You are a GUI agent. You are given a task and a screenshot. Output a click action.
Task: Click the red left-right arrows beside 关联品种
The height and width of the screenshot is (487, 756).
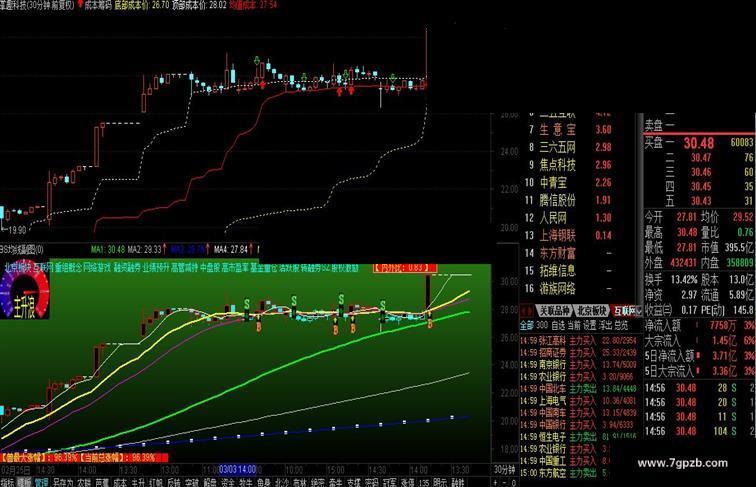point(527,311)
